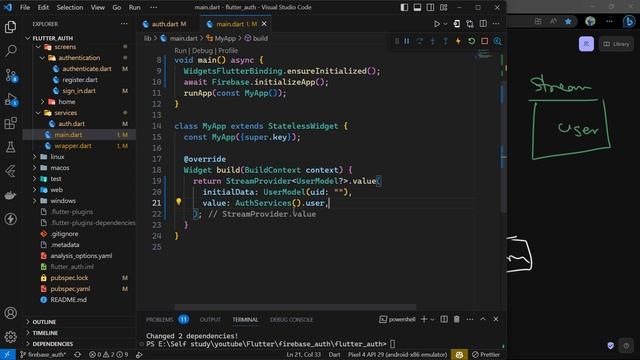Open the View menu
640x360 pixels.
(x=98, y=7)
